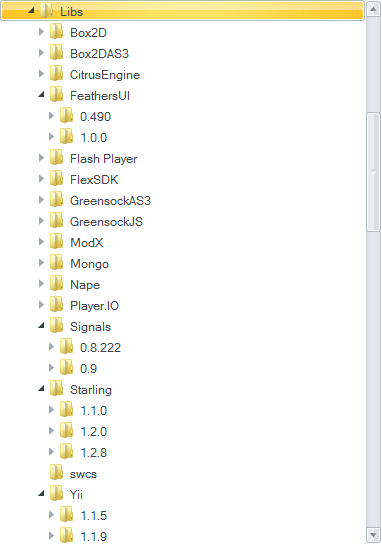This screenshot has width=382, height=544.
Task: Expand the Box2D folder
Action: point(41,32)
